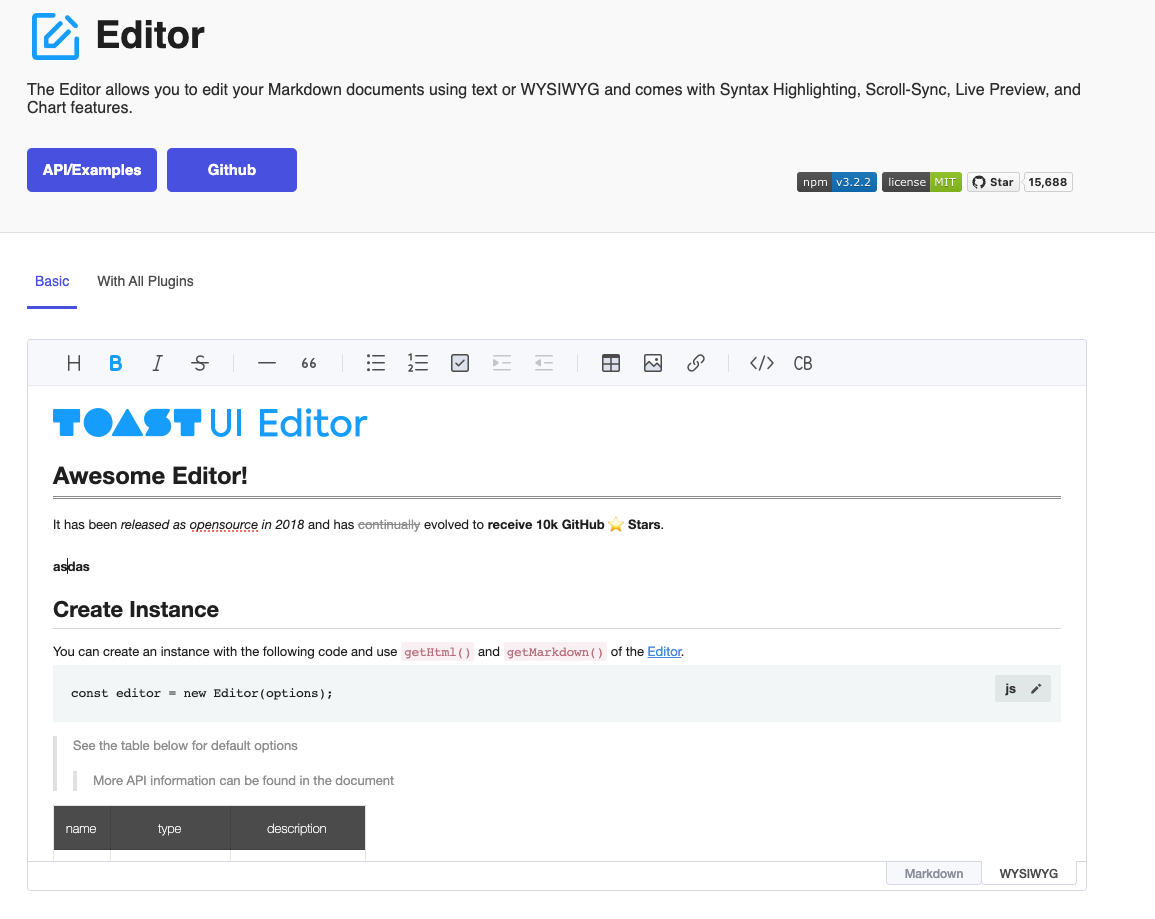Click the TOAST UI Editor logo image
1155x919 pixels.
(x=210, y=423)
